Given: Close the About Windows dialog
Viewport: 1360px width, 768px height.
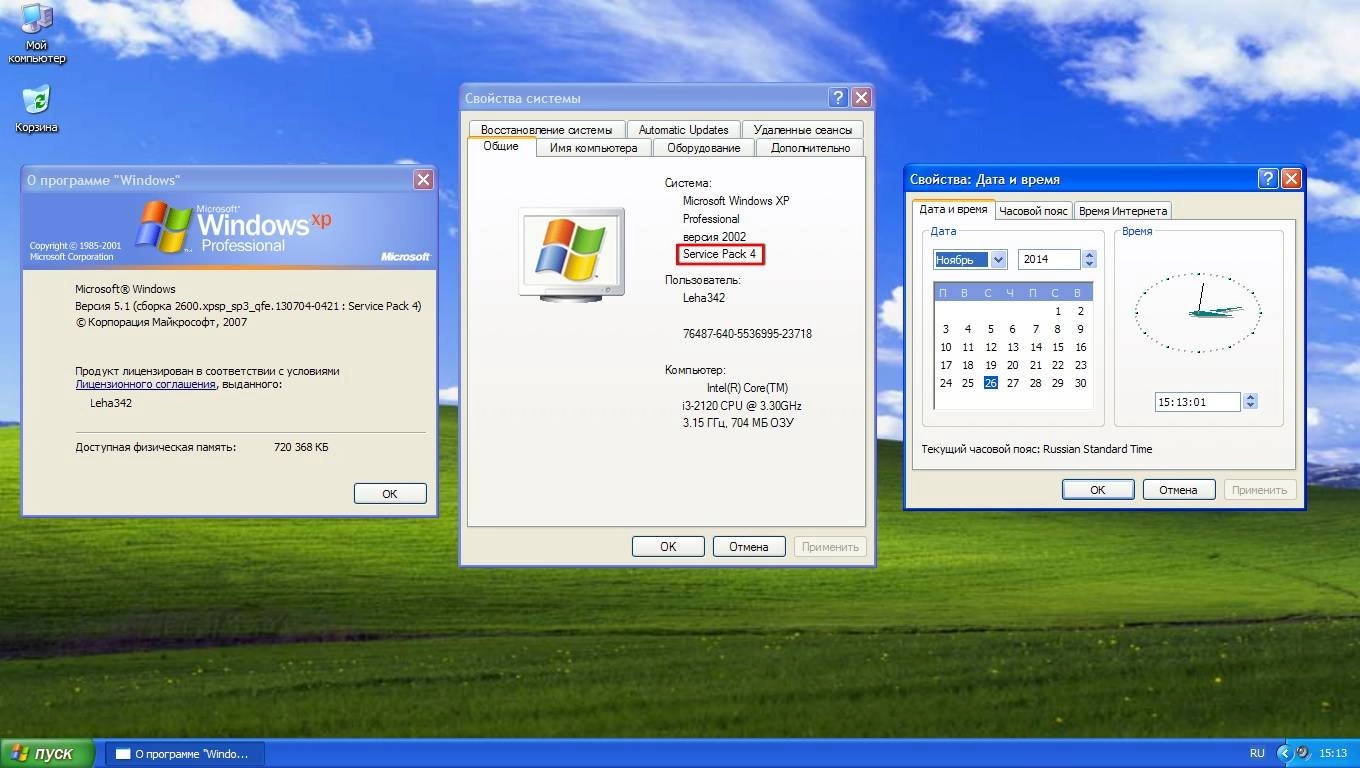Looking at the screenshot, I should point(424,180).
